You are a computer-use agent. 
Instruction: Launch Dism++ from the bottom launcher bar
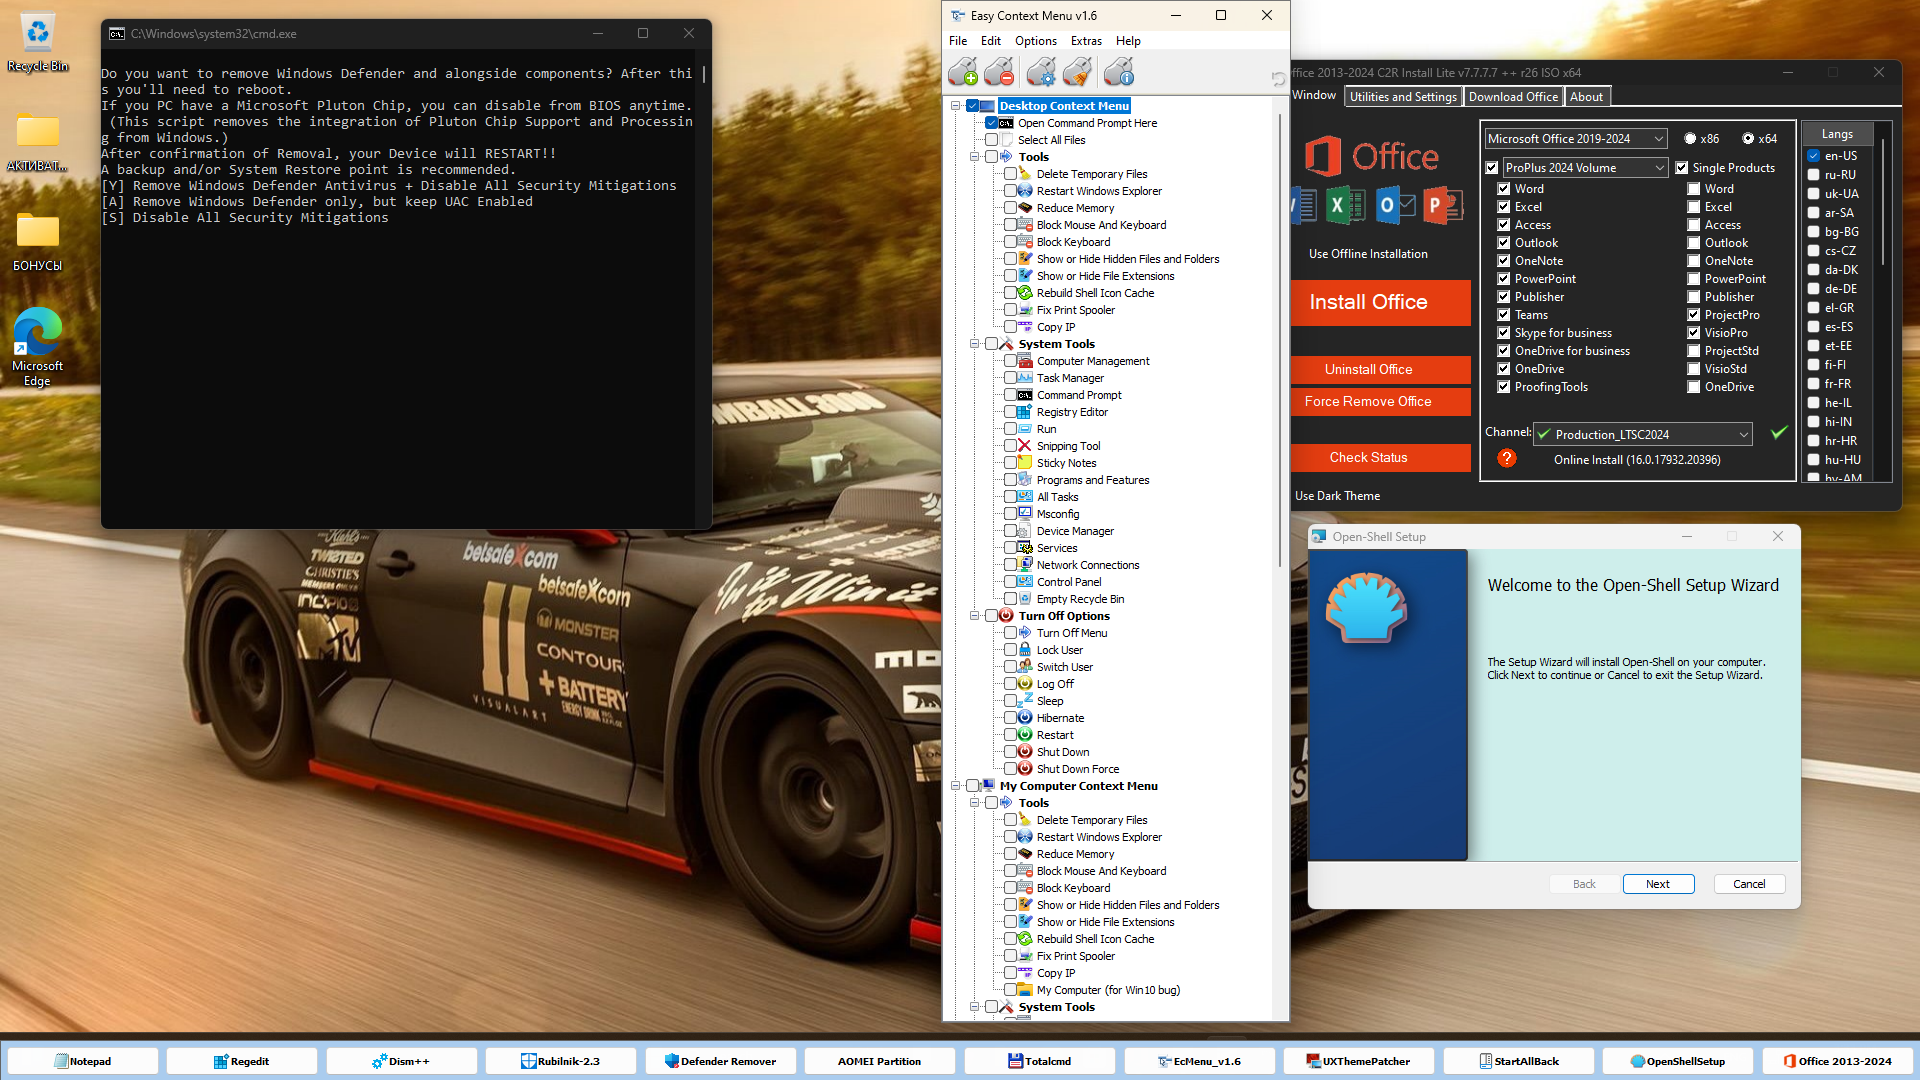pos(401,1061)
